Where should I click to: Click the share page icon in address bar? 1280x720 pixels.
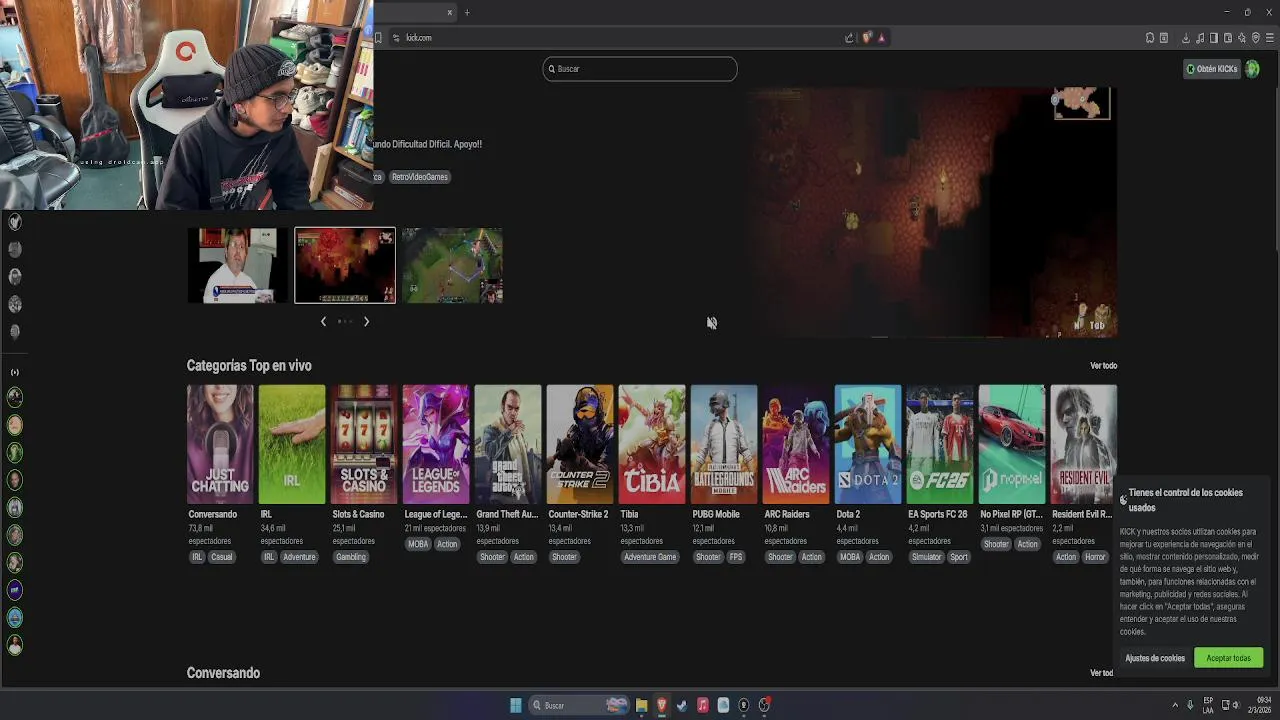point(849,38)
